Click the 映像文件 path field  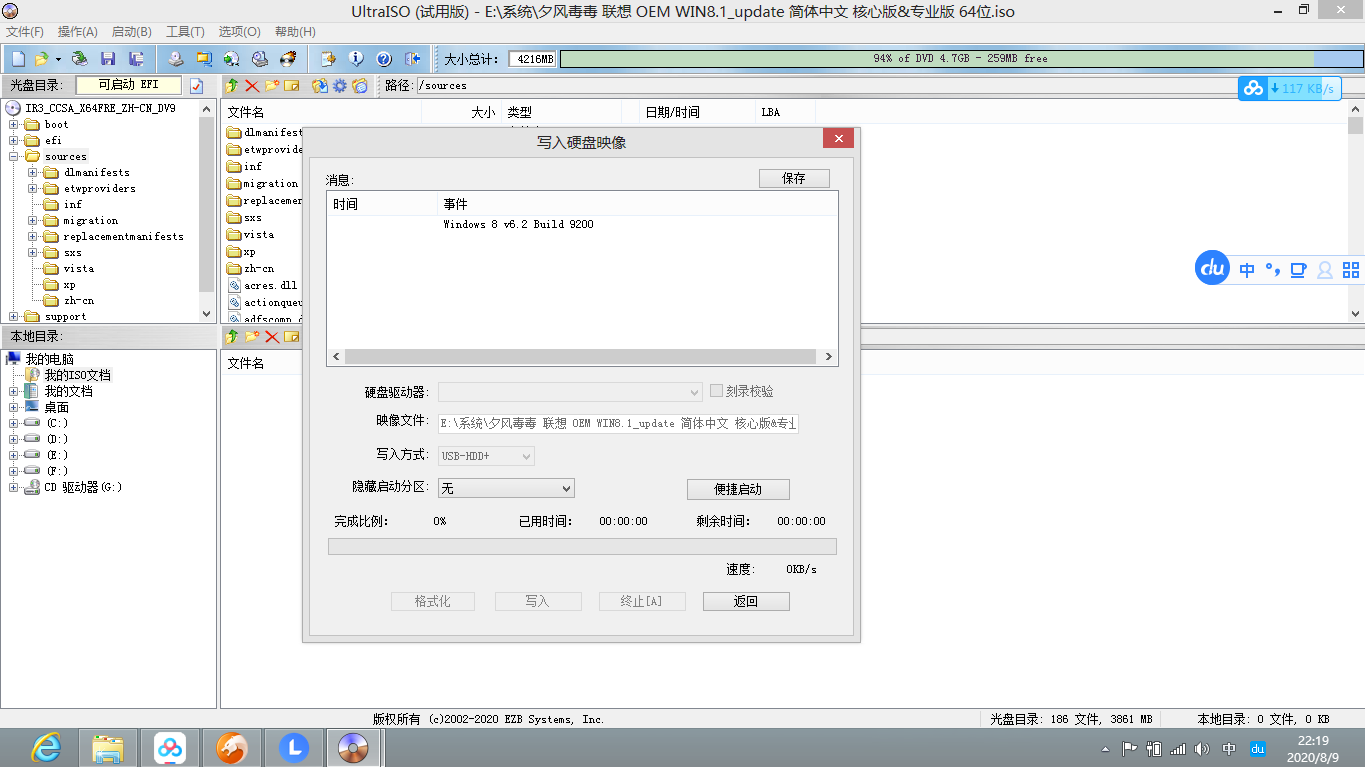[619, 423]
